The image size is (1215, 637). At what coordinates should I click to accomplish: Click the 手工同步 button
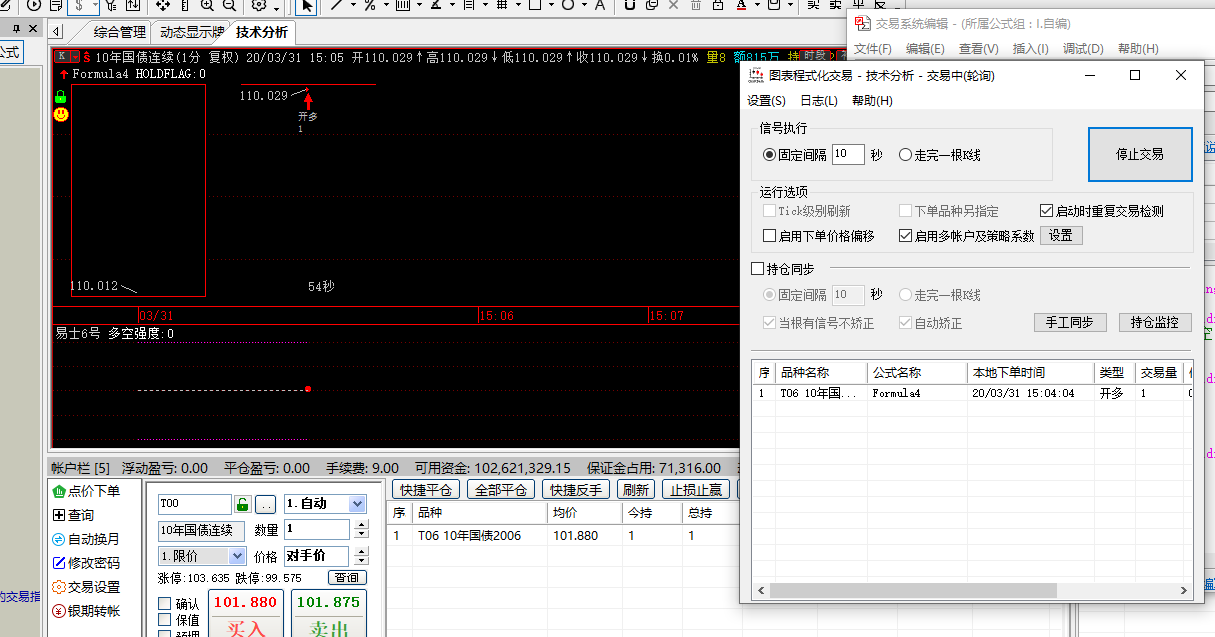(x=1069, y=323)
